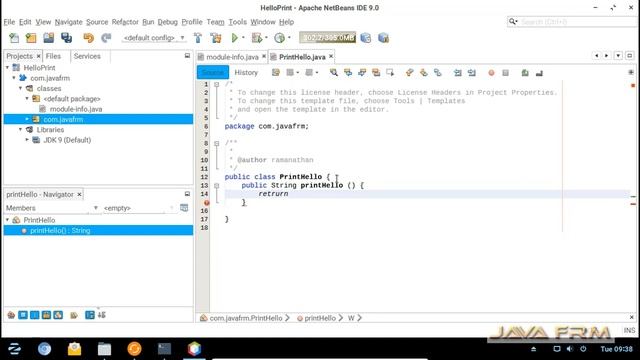
Task: Click the memory usage bar to run GC
Action: click(327, 38)
